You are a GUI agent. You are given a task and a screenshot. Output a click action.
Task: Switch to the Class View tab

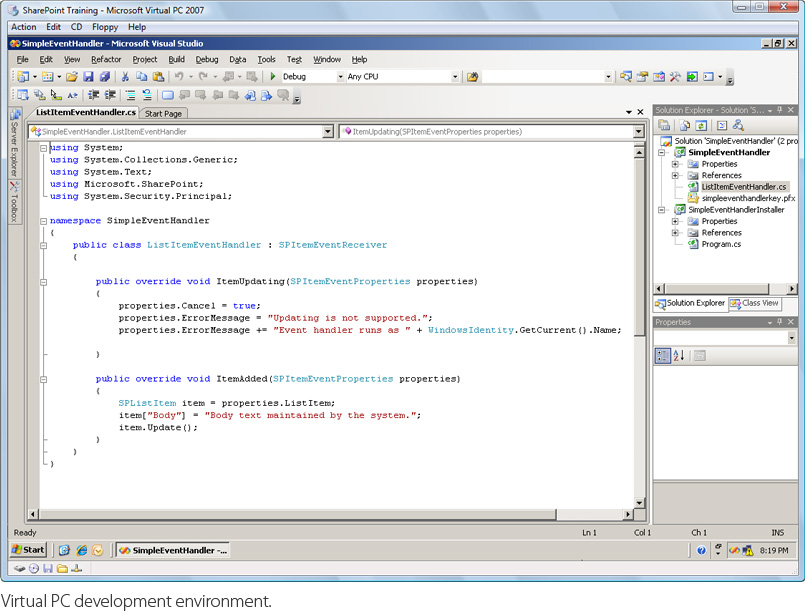754,303
